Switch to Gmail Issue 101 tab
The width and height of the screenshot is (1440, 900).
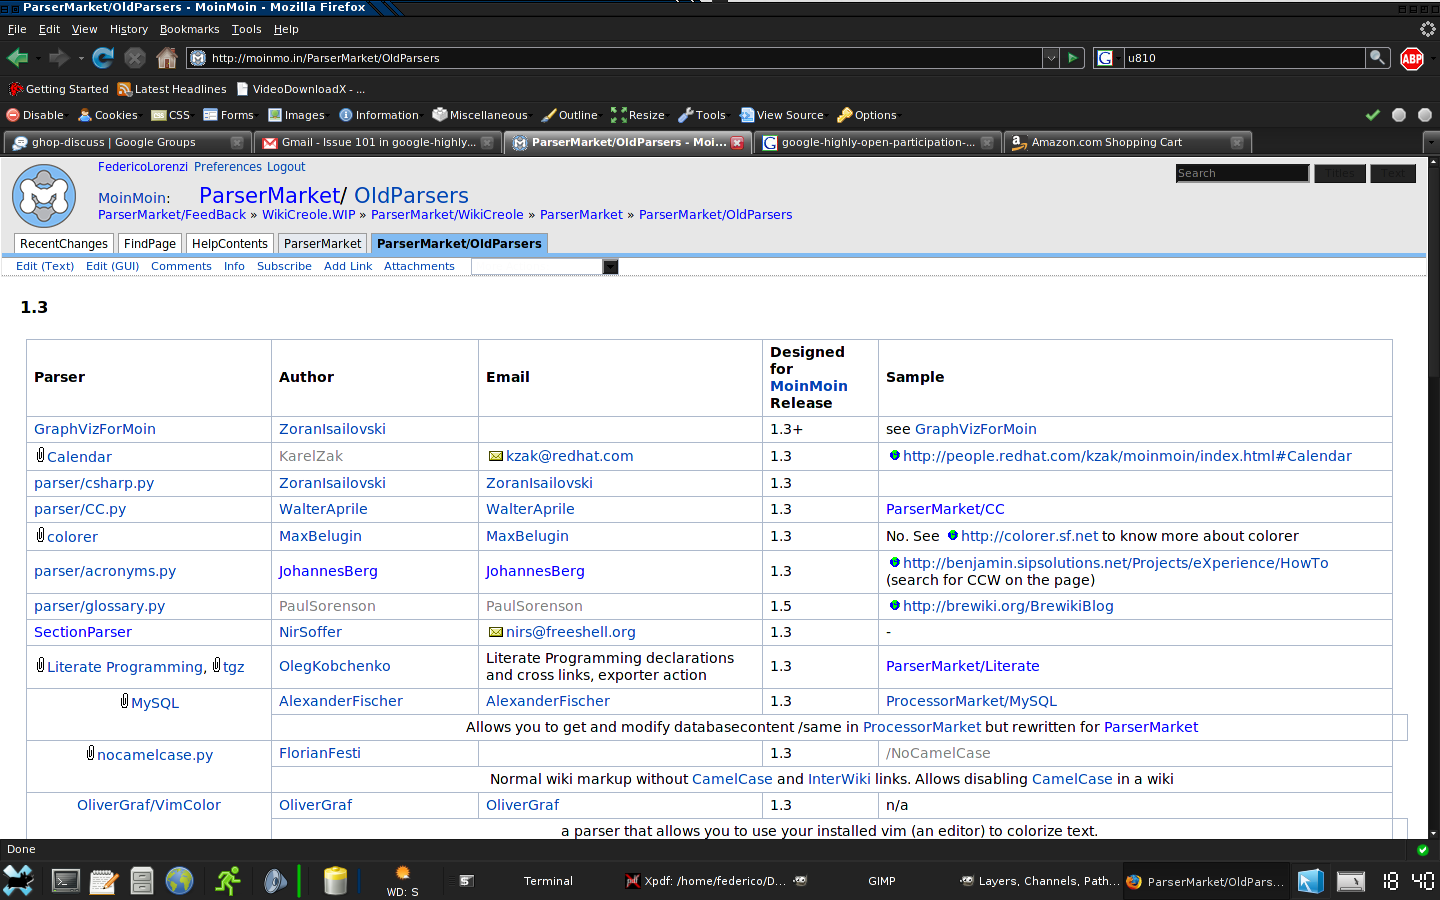tap(377, 142)
